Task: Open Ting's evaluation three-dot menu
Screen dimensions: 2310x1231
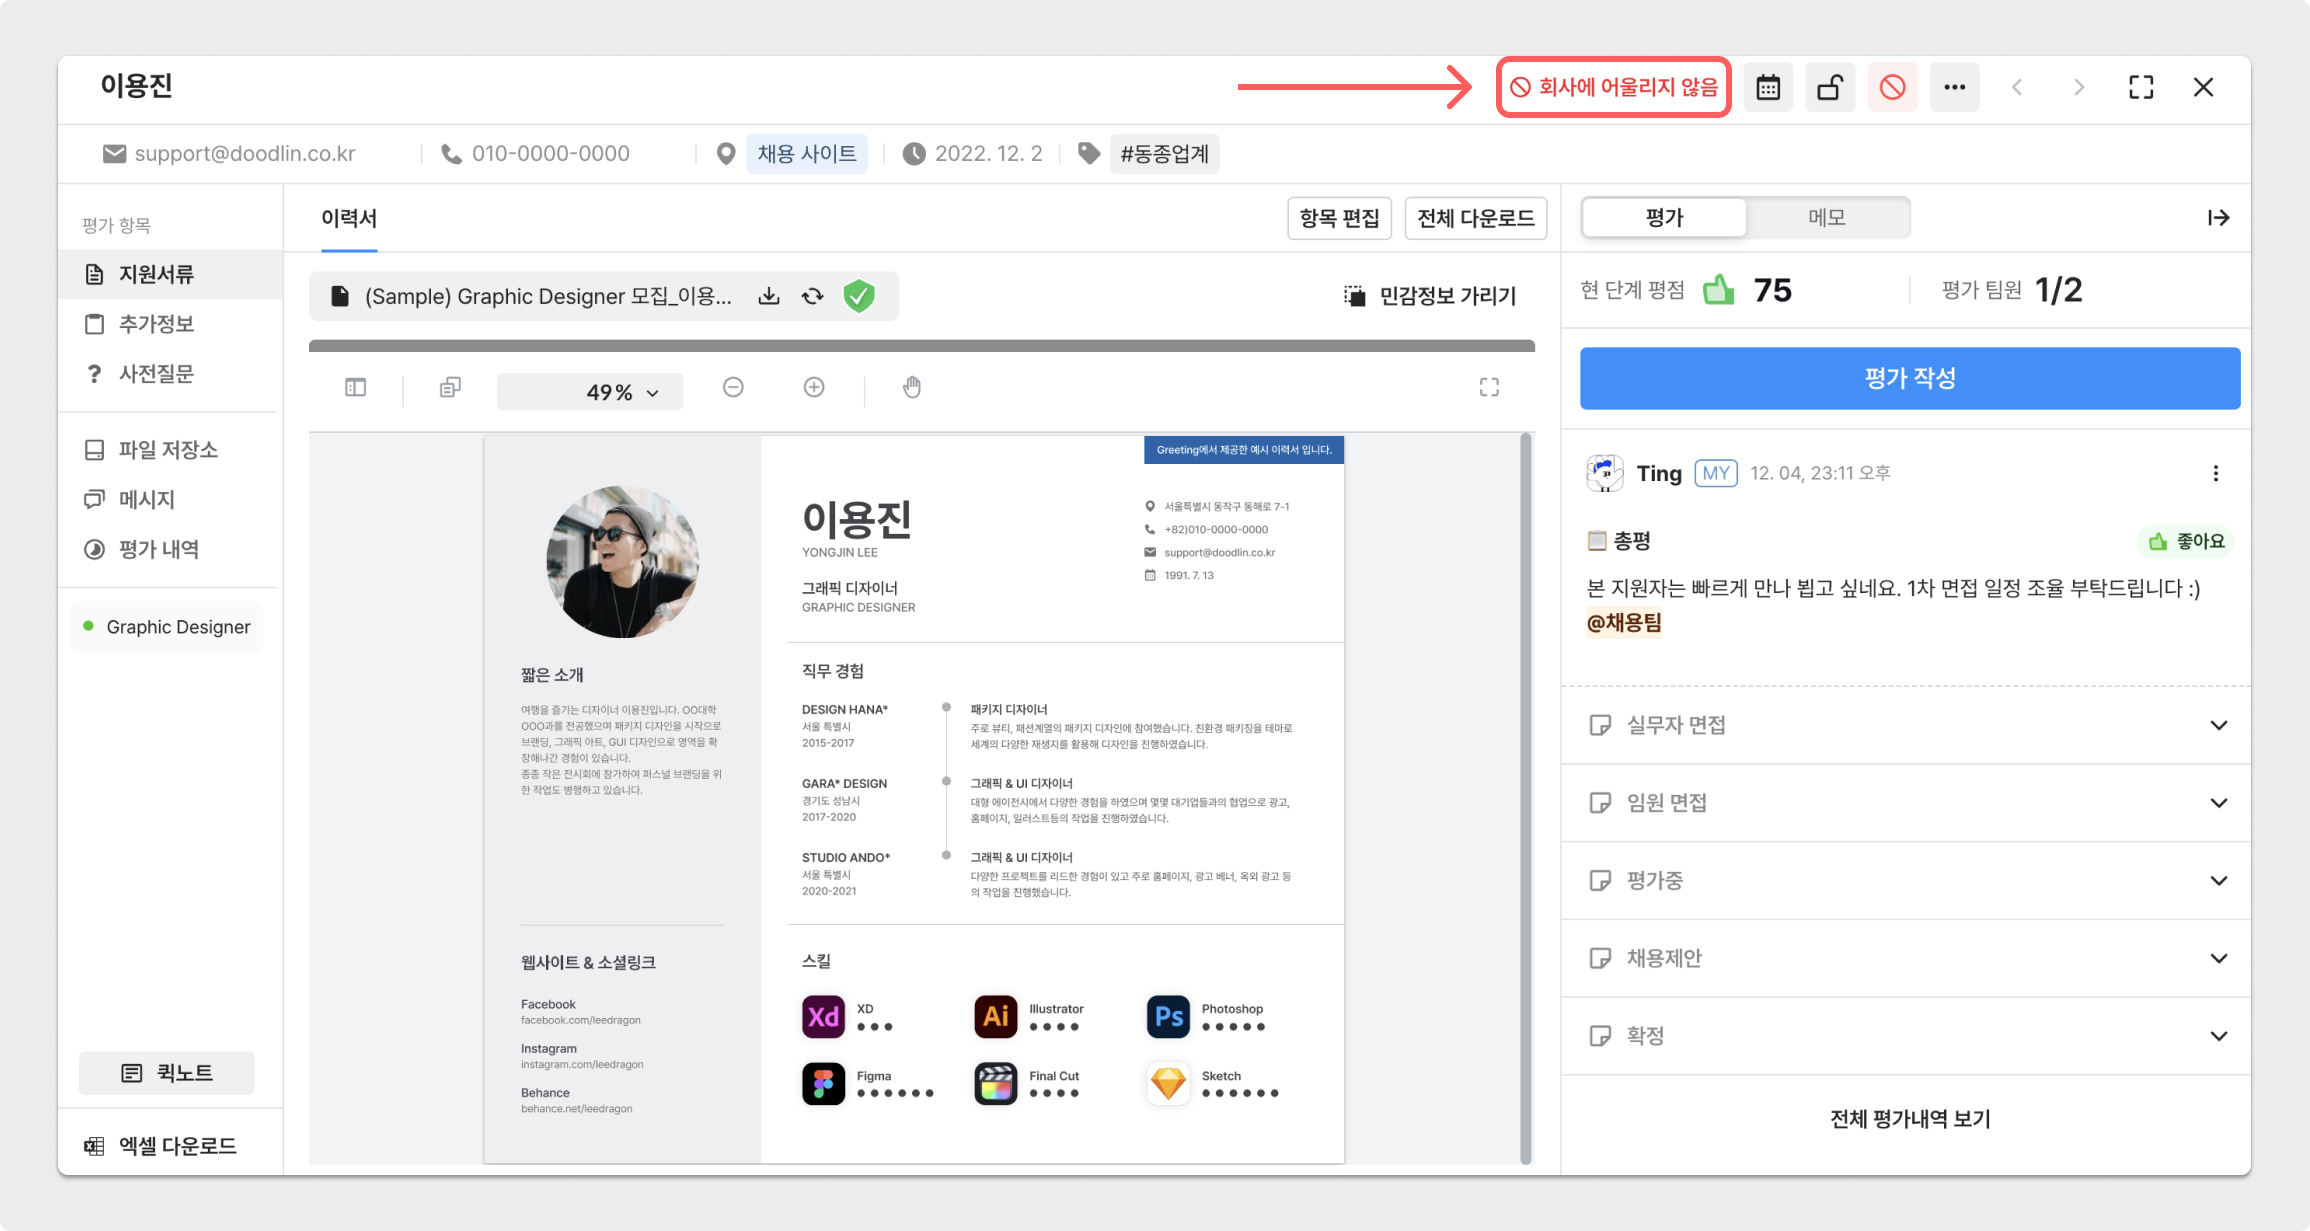Action: point(2215,473)
